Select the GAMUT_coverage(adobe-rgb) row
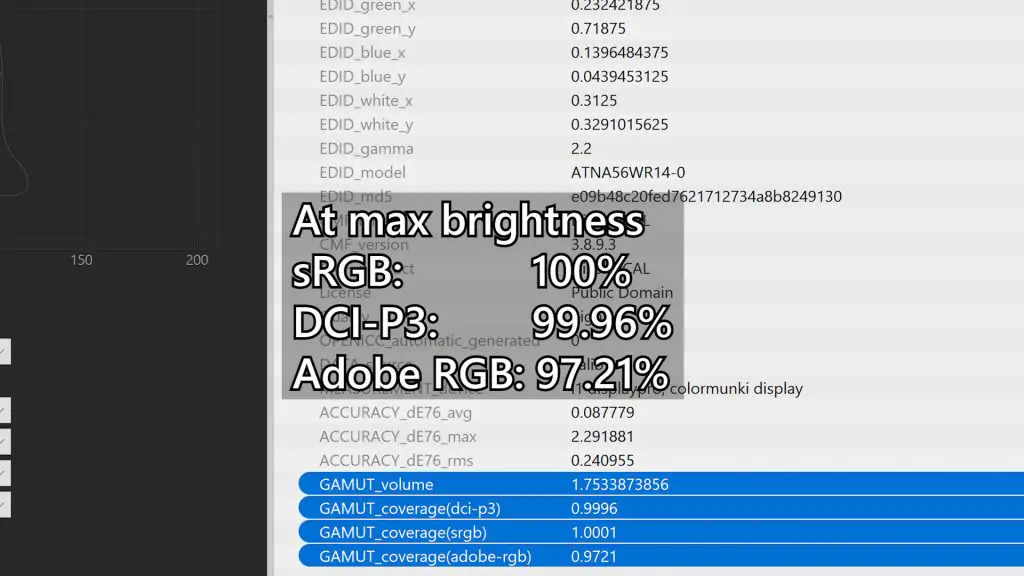Image resolution: width=1024 pixels, height=576 pixels. tap(661, 557)
